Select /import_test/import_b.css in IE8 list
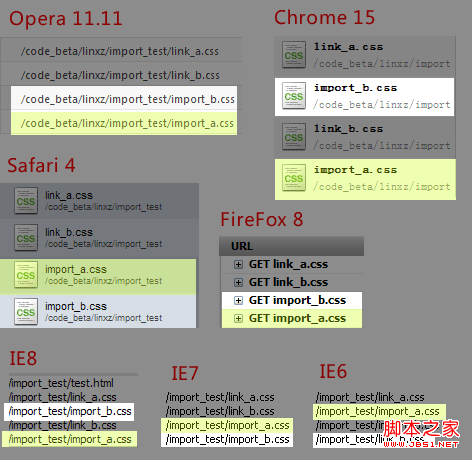The height and width of the screenshot is (460, 472). [x=69, y=412]
